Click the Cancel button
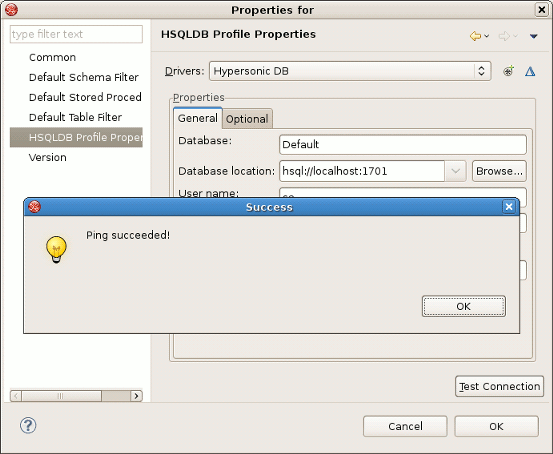The width and height of the screenshot is (553, 454). 405,426
